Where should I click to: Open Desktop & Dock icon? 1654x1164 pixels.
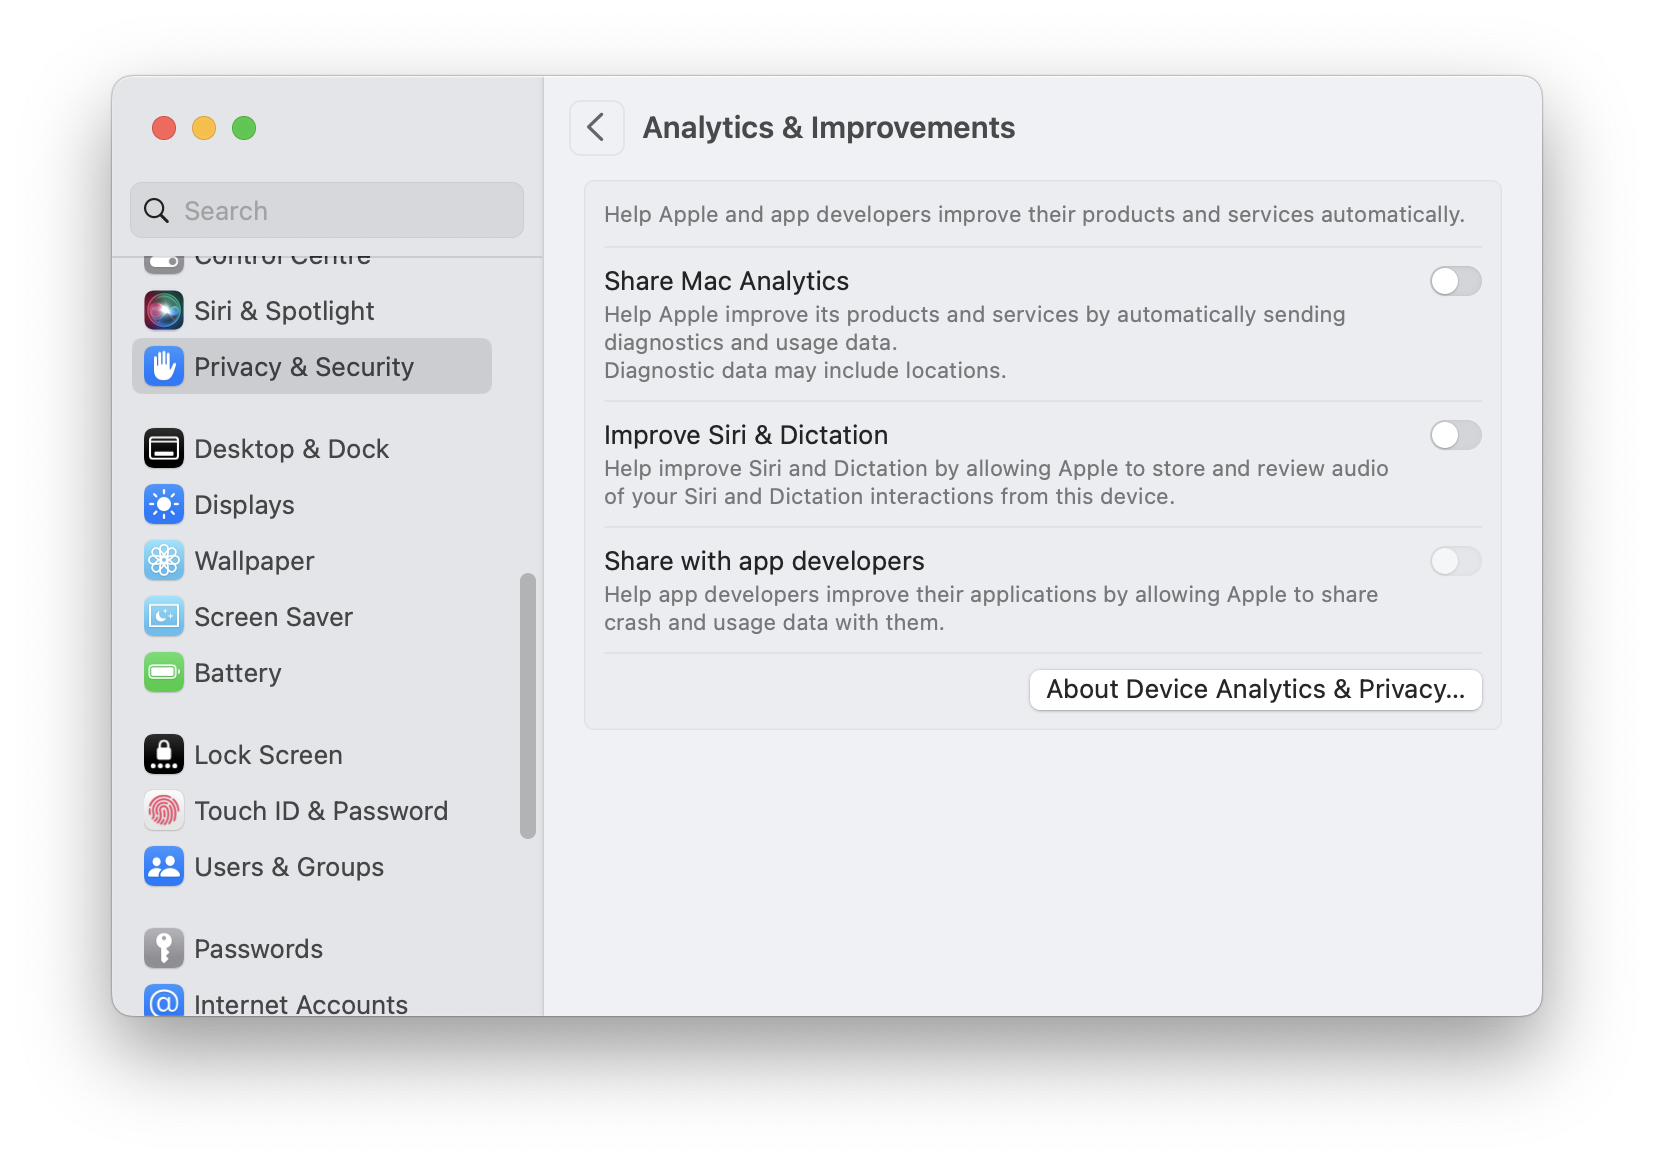[x=164, y=449]
